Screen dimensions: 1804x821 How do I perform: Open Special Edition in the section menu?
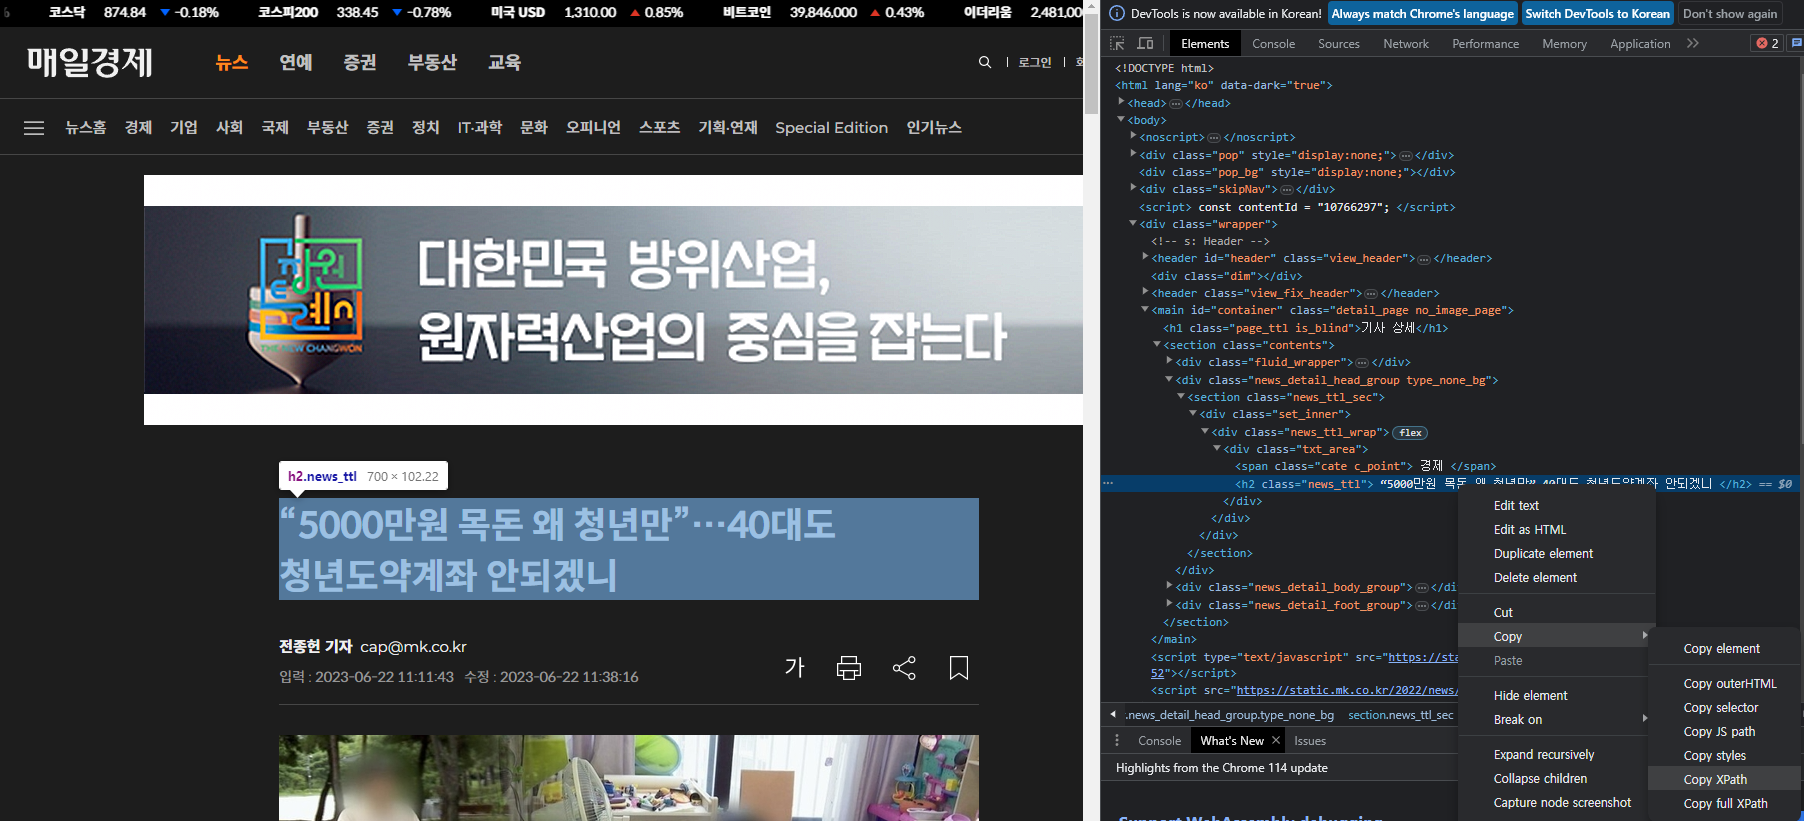[831, 128]
